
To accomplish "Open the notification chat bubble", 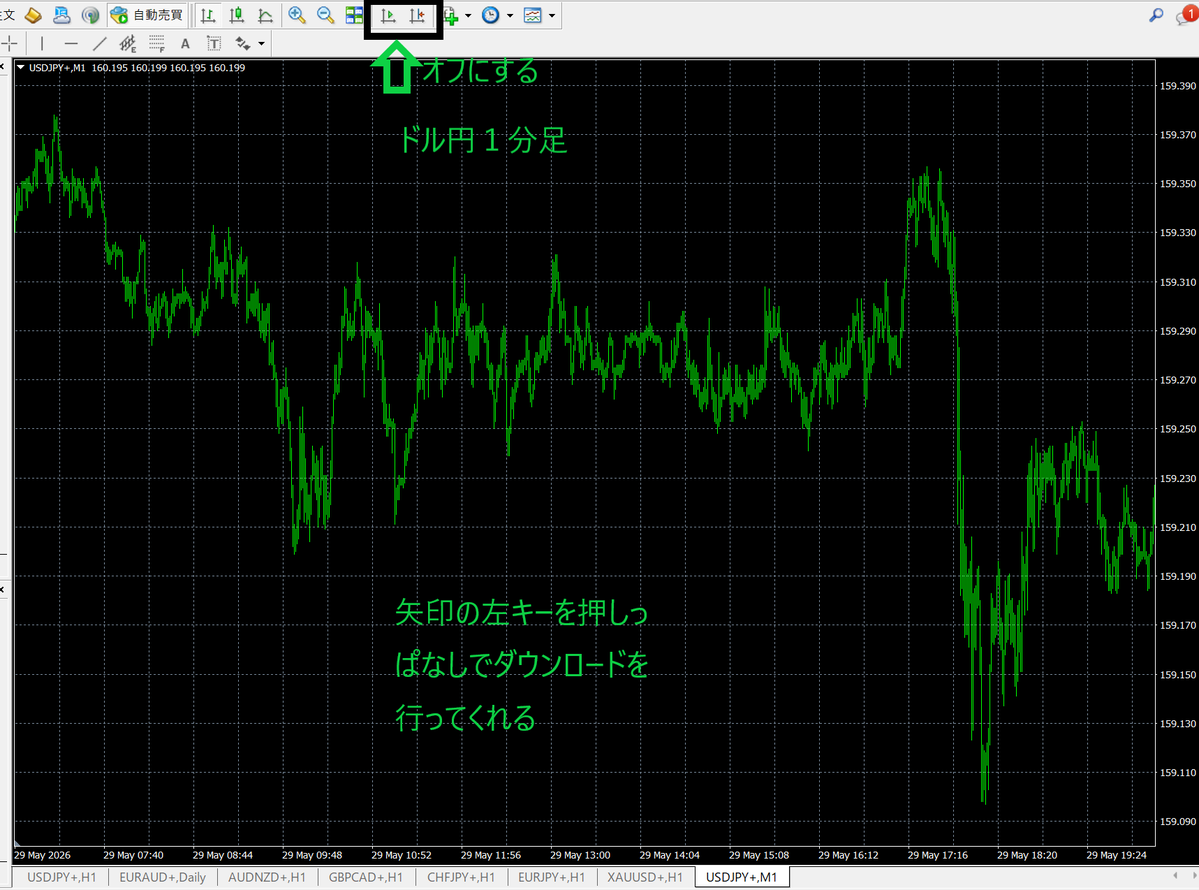I will point(1187,15).
